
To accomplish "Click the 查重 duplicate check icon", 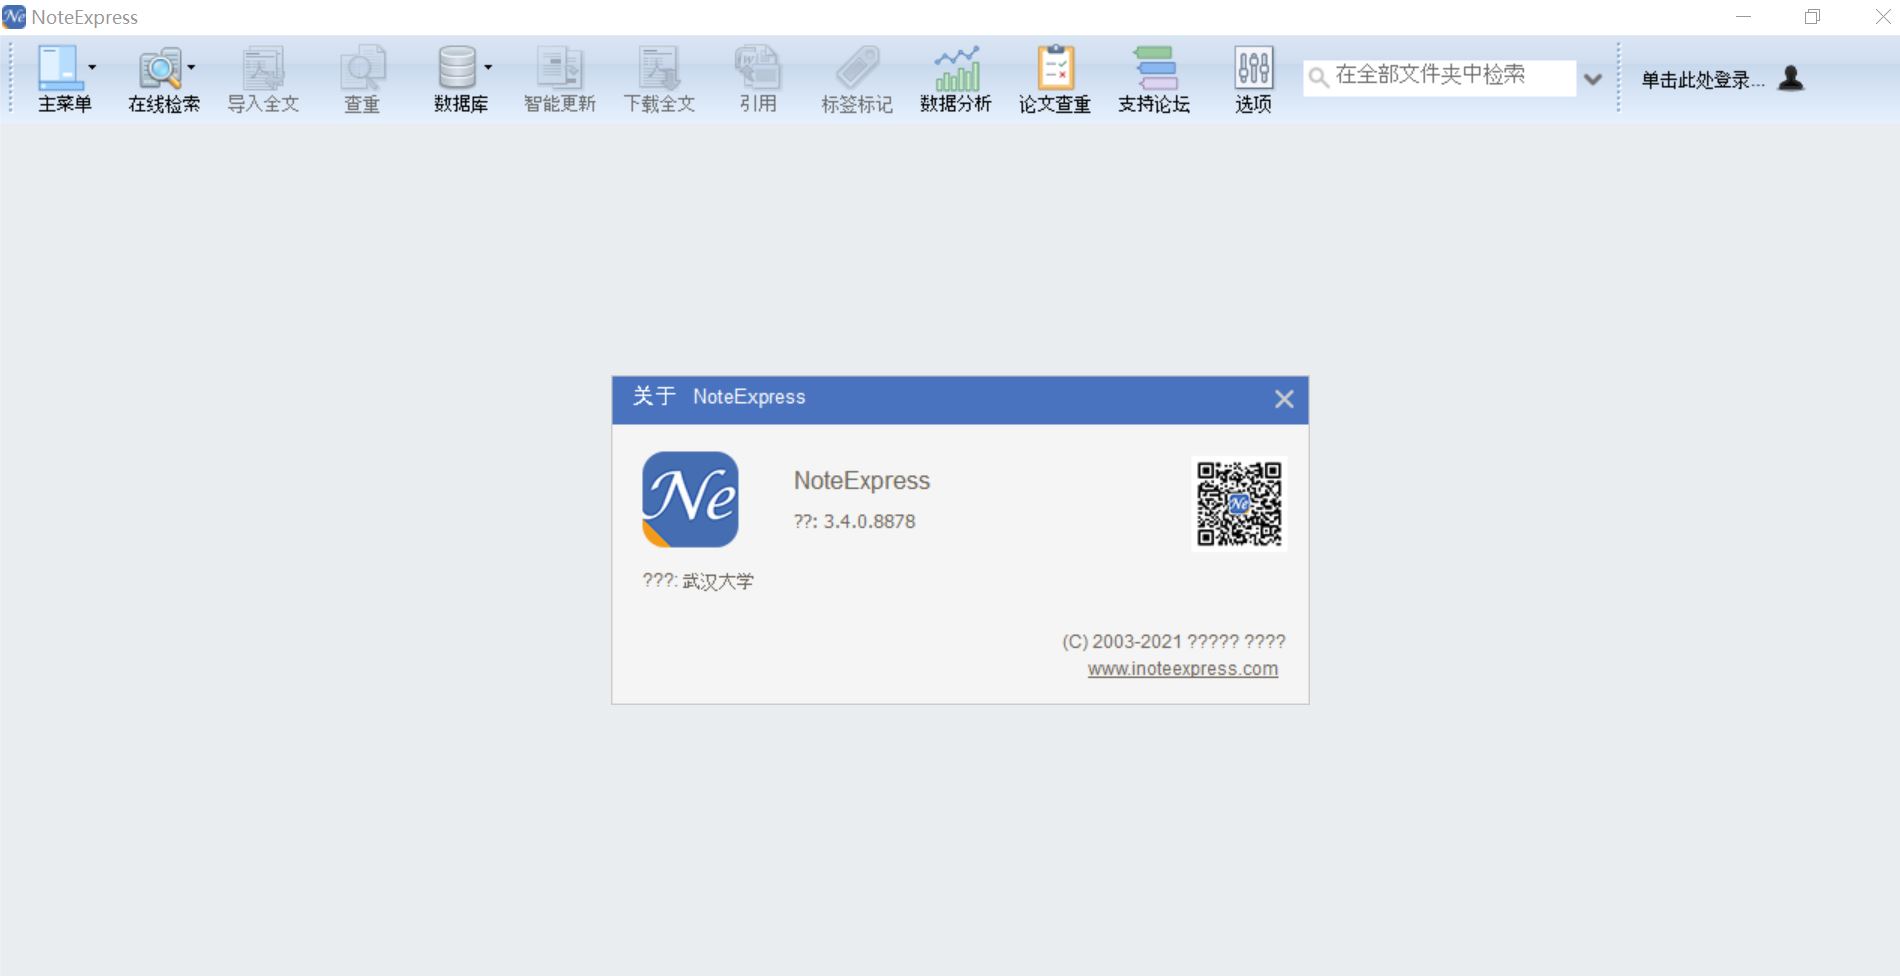I will point(362,67).
